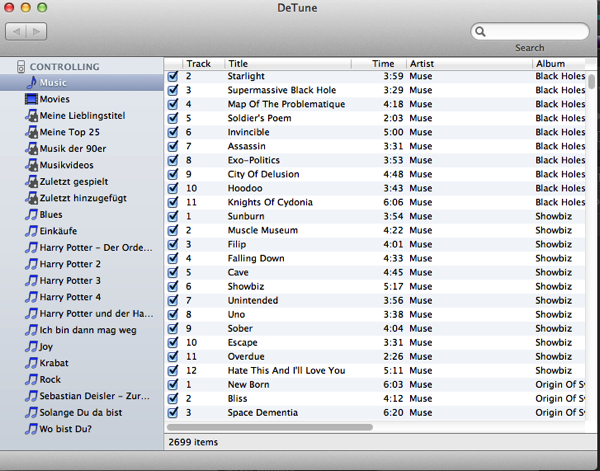Click the Solange Du da bist icon
The image size is (600, 471).
[31, 412]
